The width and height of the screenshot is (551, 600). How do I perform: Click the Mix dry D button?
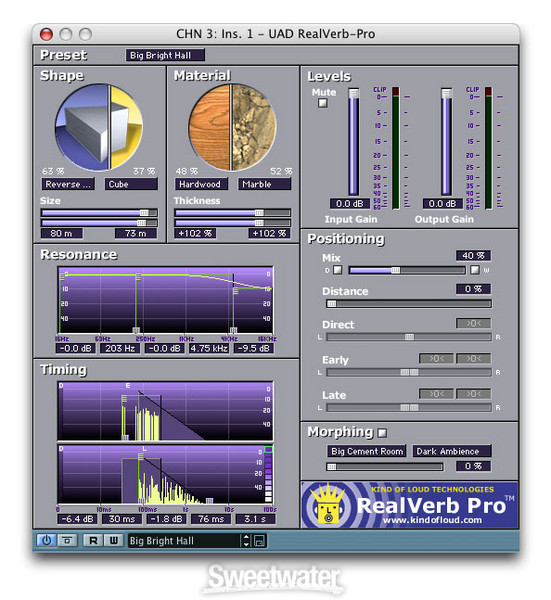(x=337, y=270)
